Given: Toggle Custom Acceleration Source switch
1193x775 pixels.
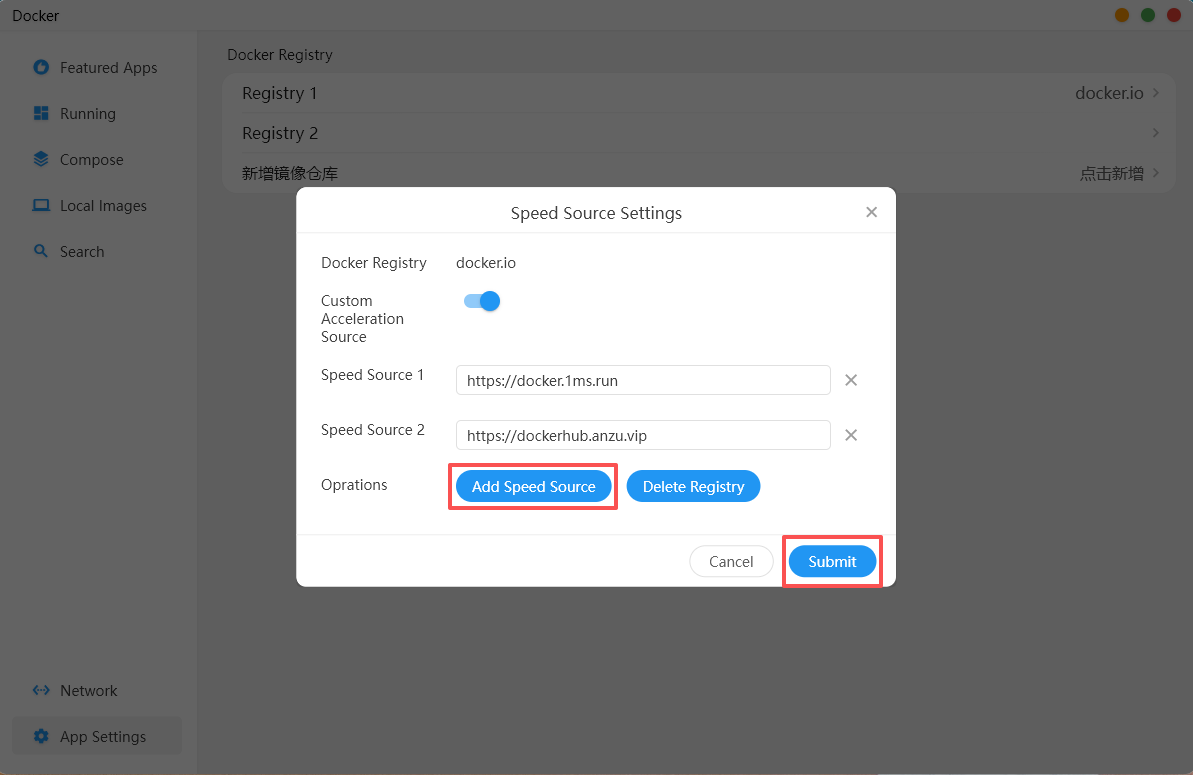Looking at the screenshot, I should point(482,301).
